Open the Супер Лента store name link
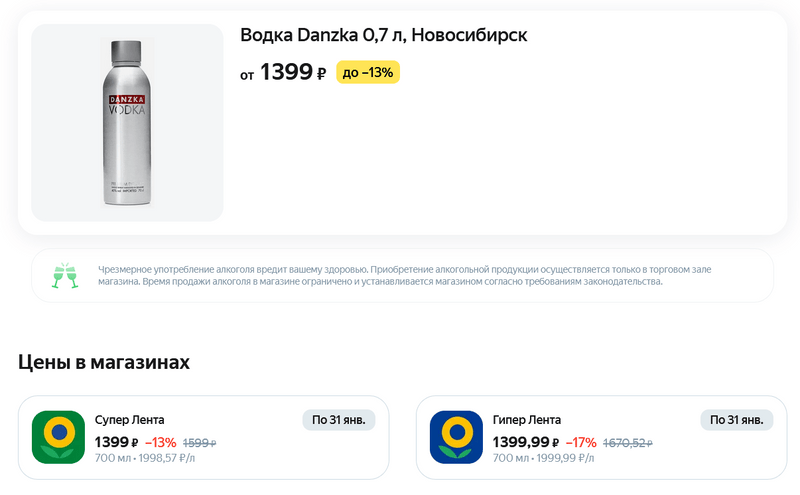 click(x=129, y=420)
